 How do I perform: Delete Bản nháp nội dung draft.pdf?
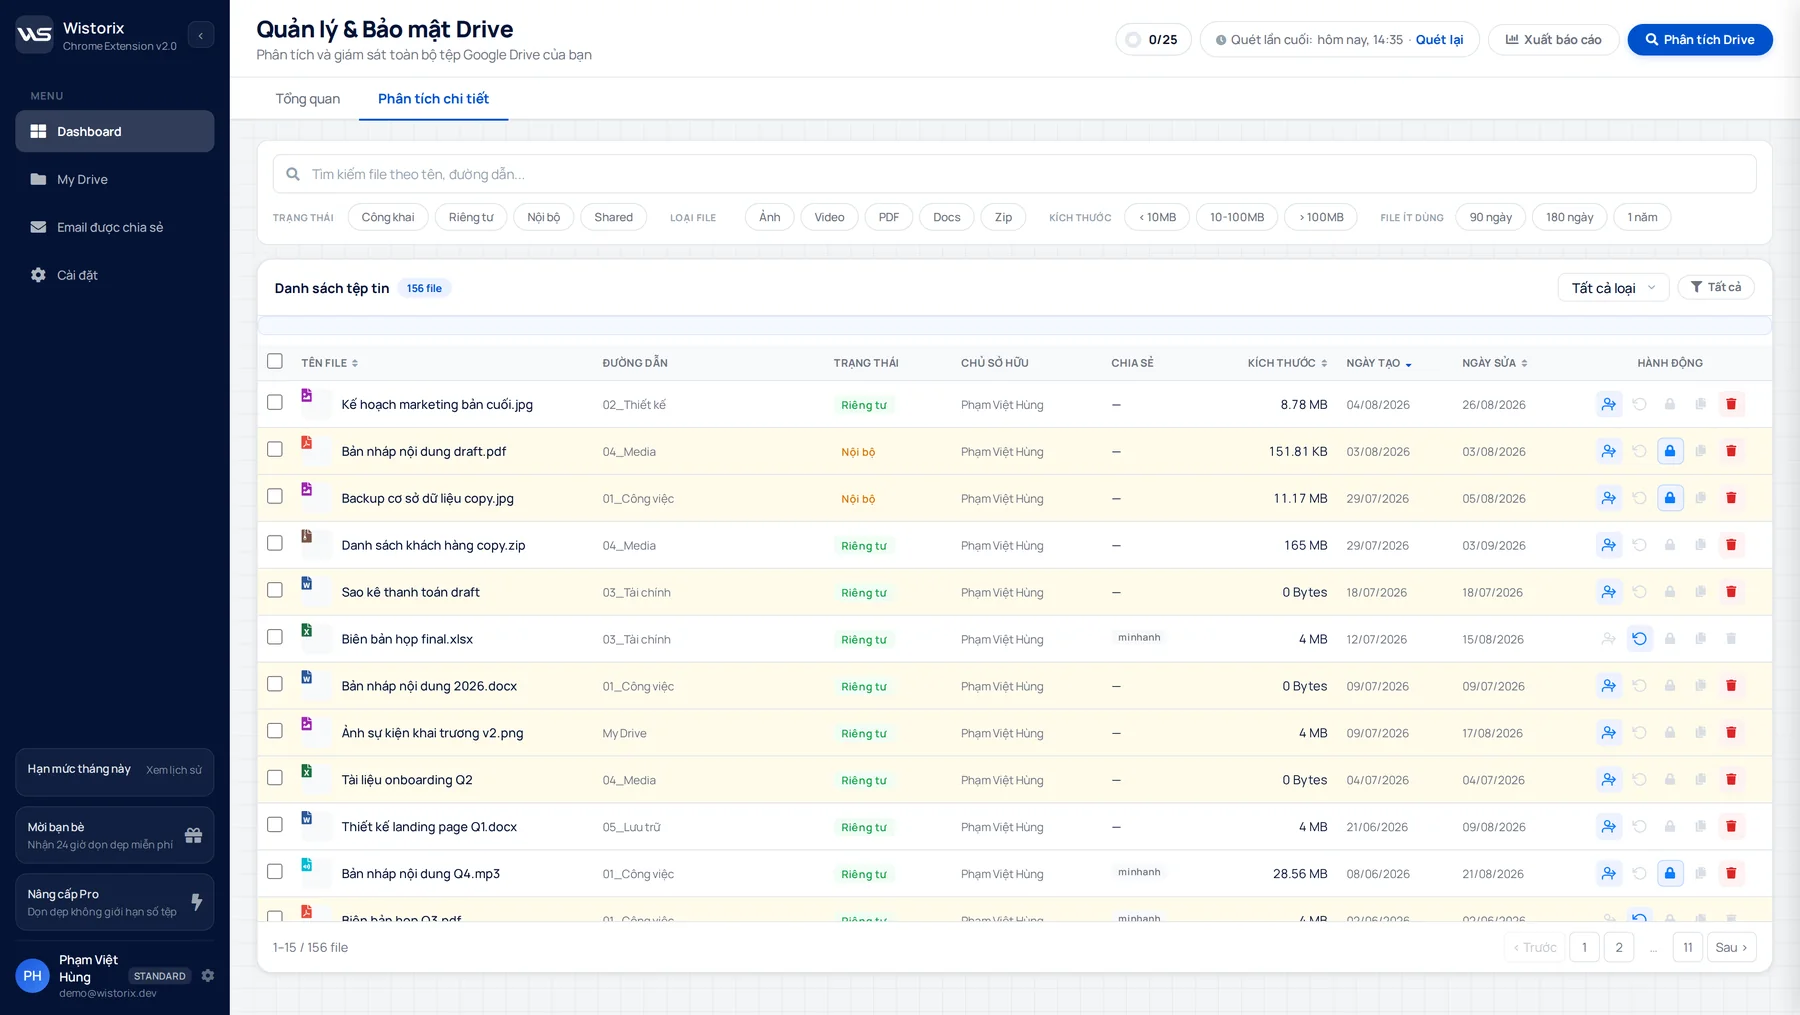coord(1731,451)
